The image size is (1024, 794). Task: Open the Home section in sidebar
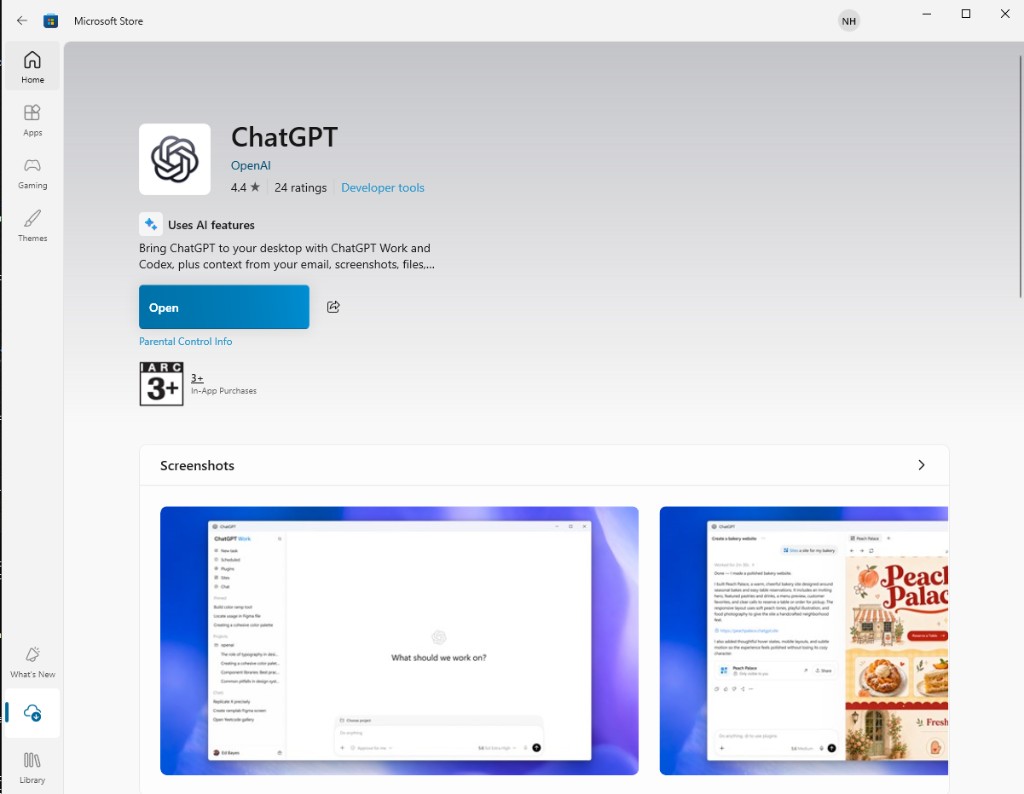(32, 67)
